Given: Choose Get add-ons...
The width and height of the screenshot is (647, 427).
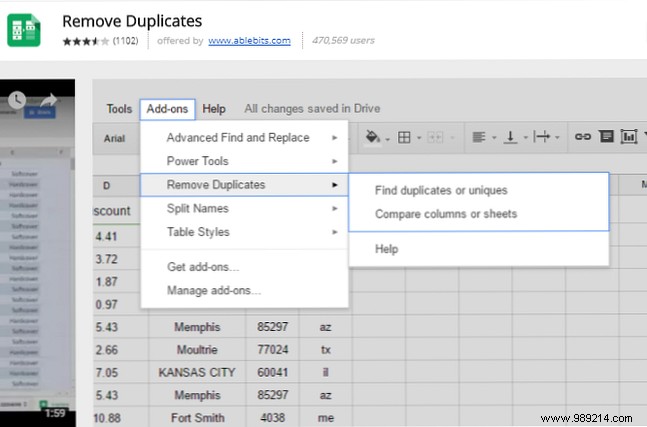Looking at the screenshot, I should click(244, 267).
